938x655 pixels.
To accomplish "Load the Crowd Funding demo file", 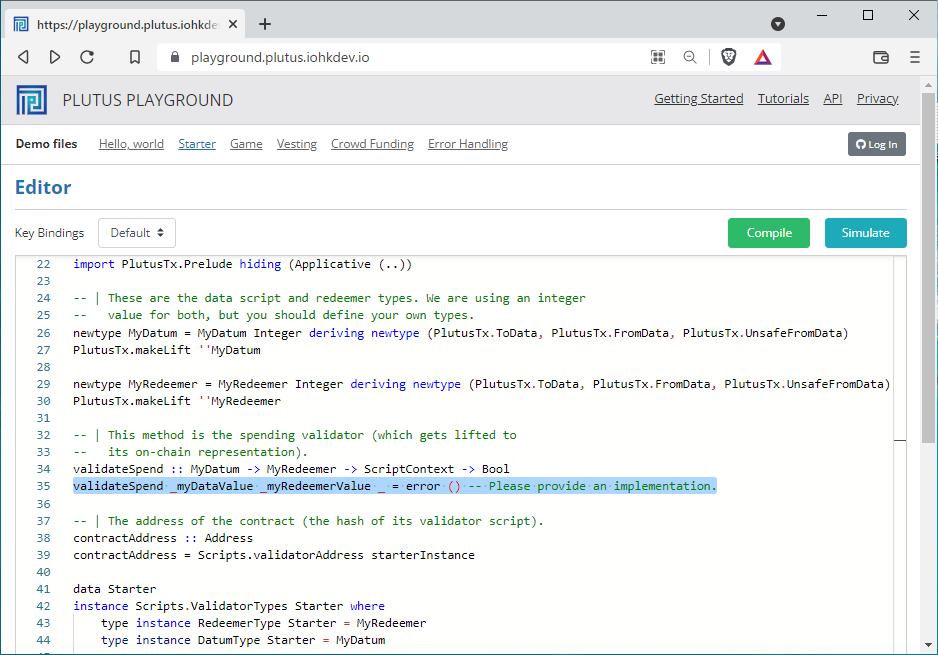I will coord(372,144).
